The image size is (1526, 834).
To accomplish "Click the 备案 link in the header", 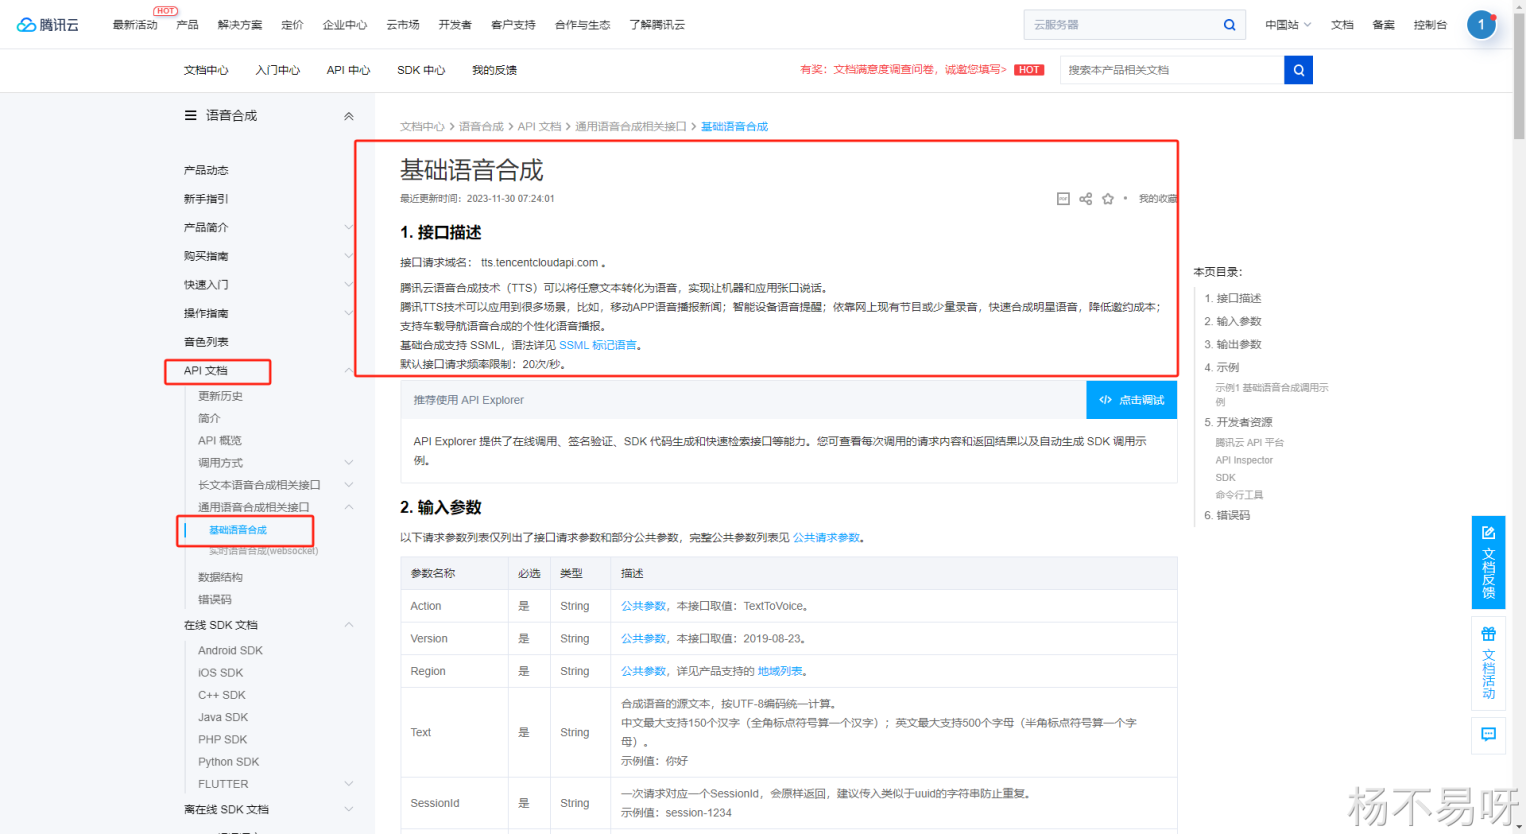I will (1384, 25).
